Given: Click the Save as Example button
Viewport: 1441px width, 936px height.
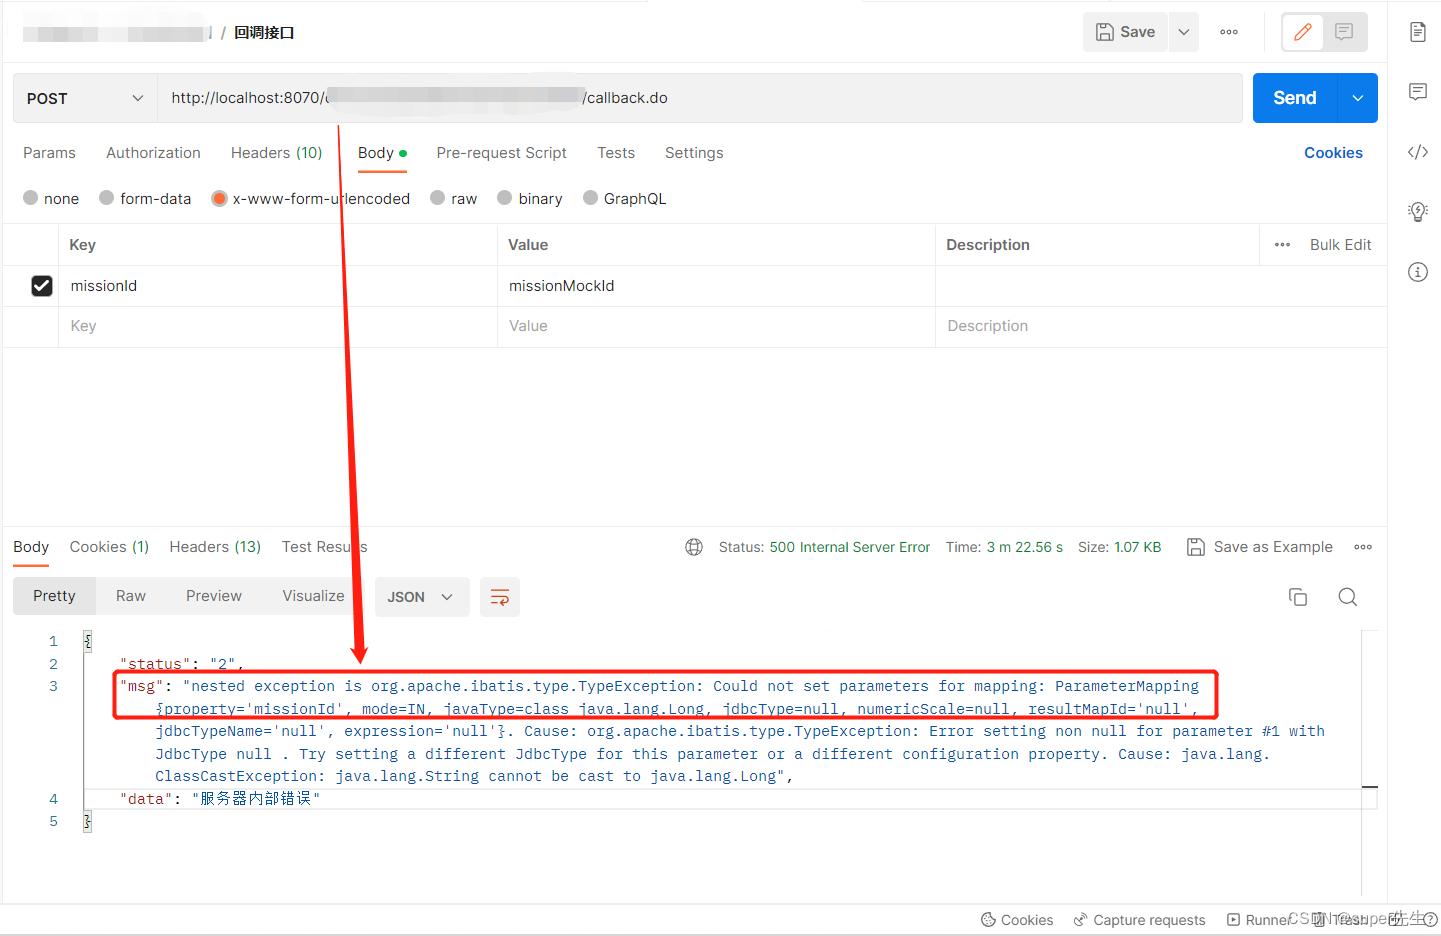Looking at the screenshot, I should [1260, 547].
